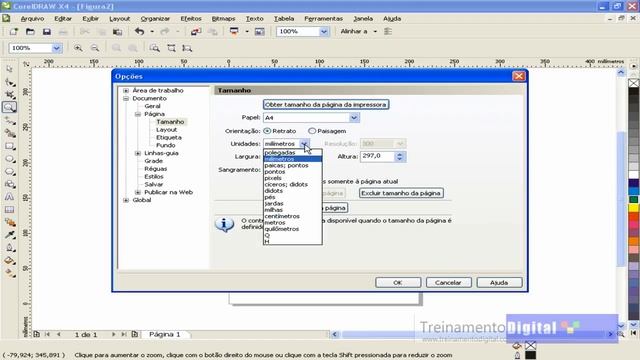
Task: Click the Ajuda button in the dialog
Action: click(499, 282)
